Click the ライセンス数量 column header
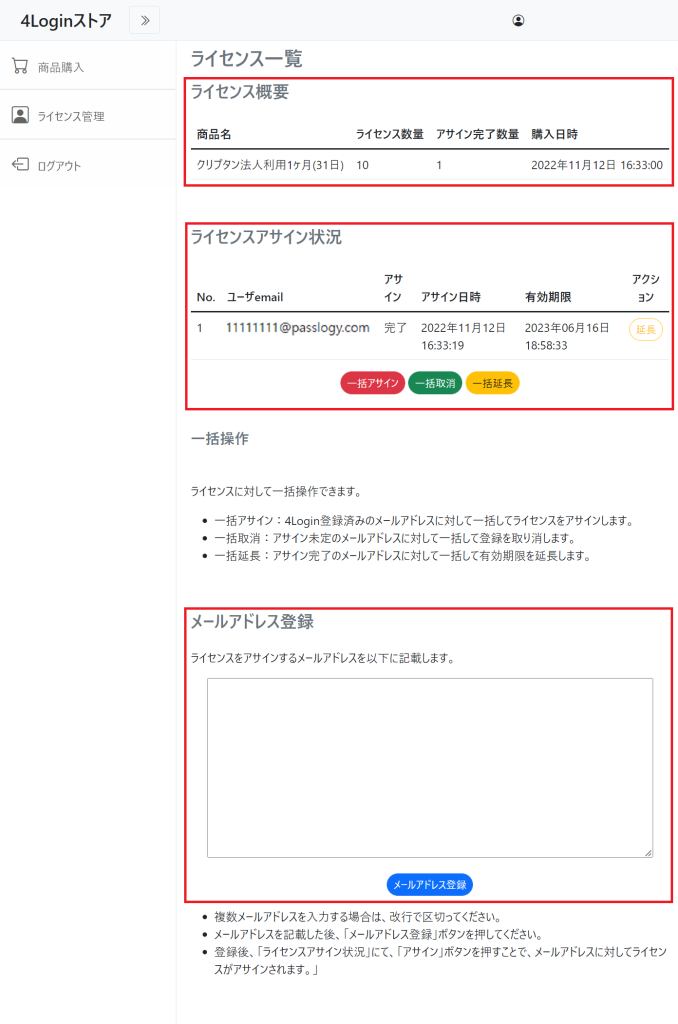The image size is (678, 1024). pyautogui.click(x=389, y=135)
